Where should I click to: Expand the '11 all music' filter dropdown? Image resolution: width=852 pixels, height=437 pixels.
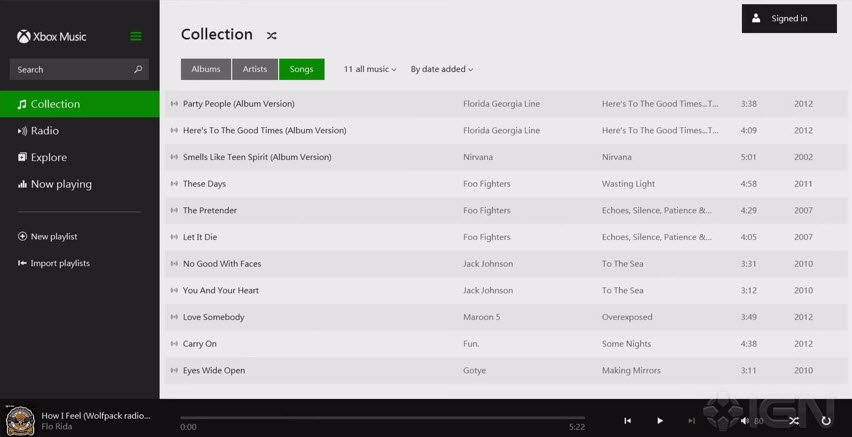coord(370,69)
